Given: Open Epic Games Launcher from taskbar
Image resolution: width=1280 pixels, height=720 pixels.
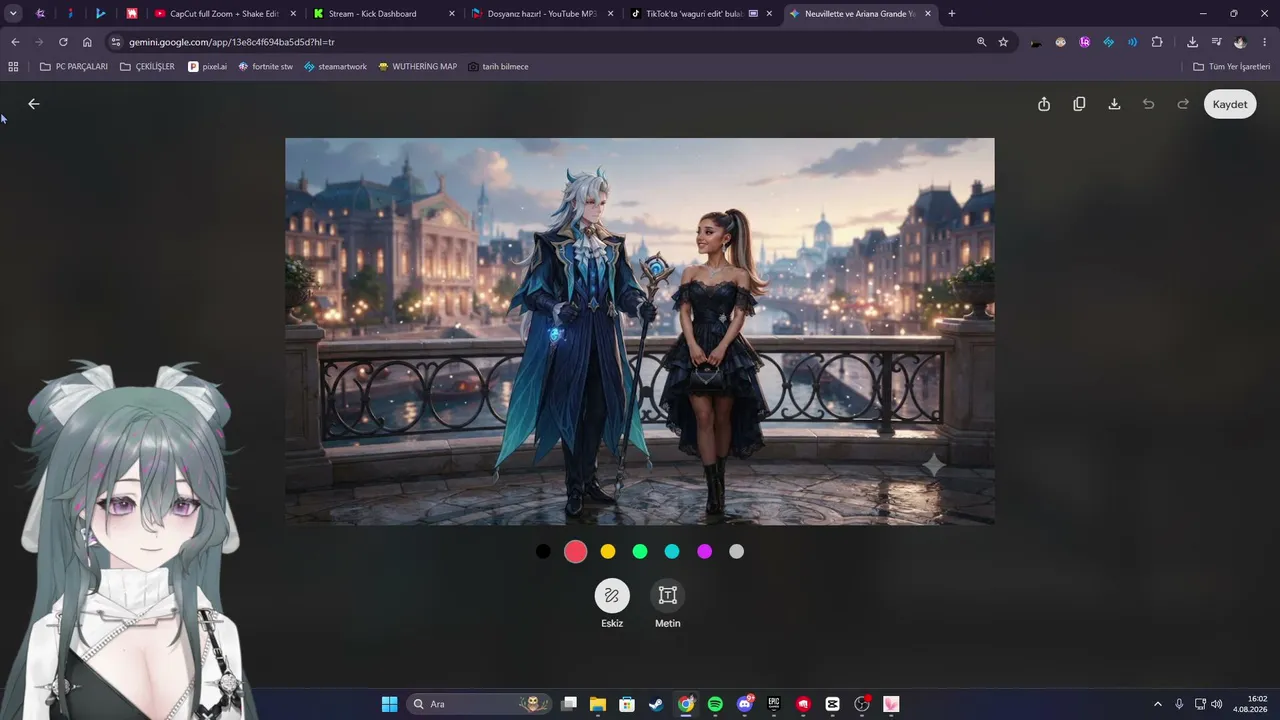Looking at the screenshot, I should point(774,704).
